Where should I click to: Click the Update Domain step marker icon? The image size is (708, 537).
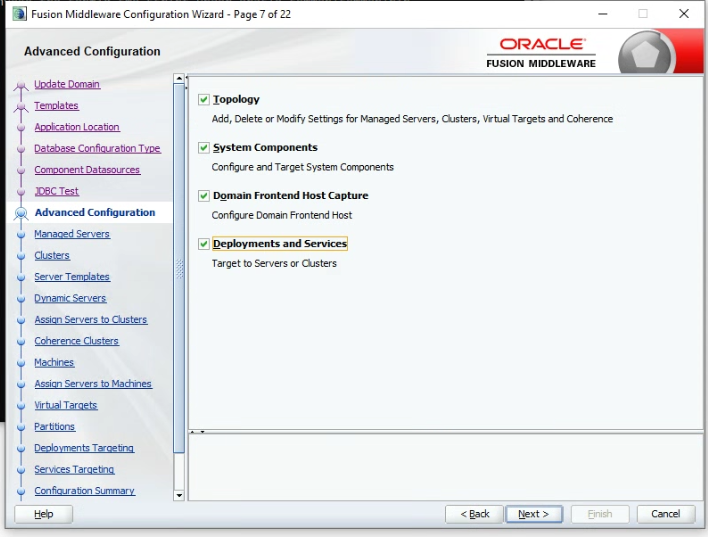point(21,85)
